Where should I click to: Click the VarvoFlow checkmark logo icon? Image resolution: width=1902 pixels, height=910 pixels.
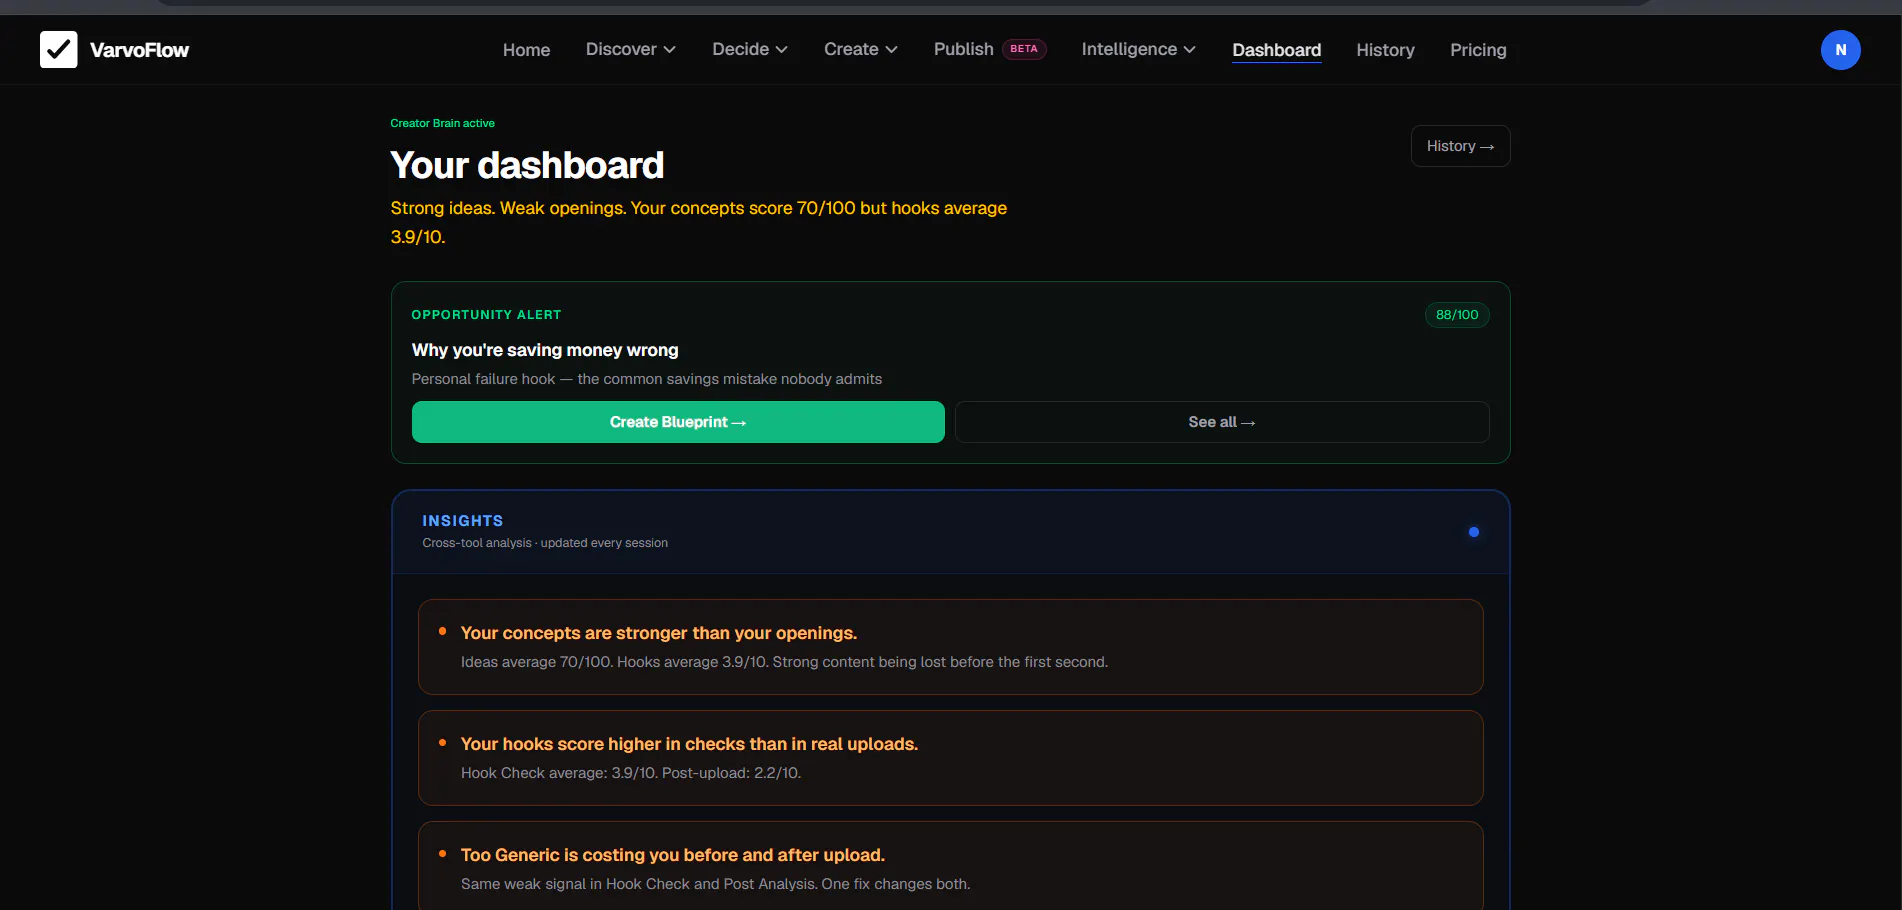coord(58,49)
